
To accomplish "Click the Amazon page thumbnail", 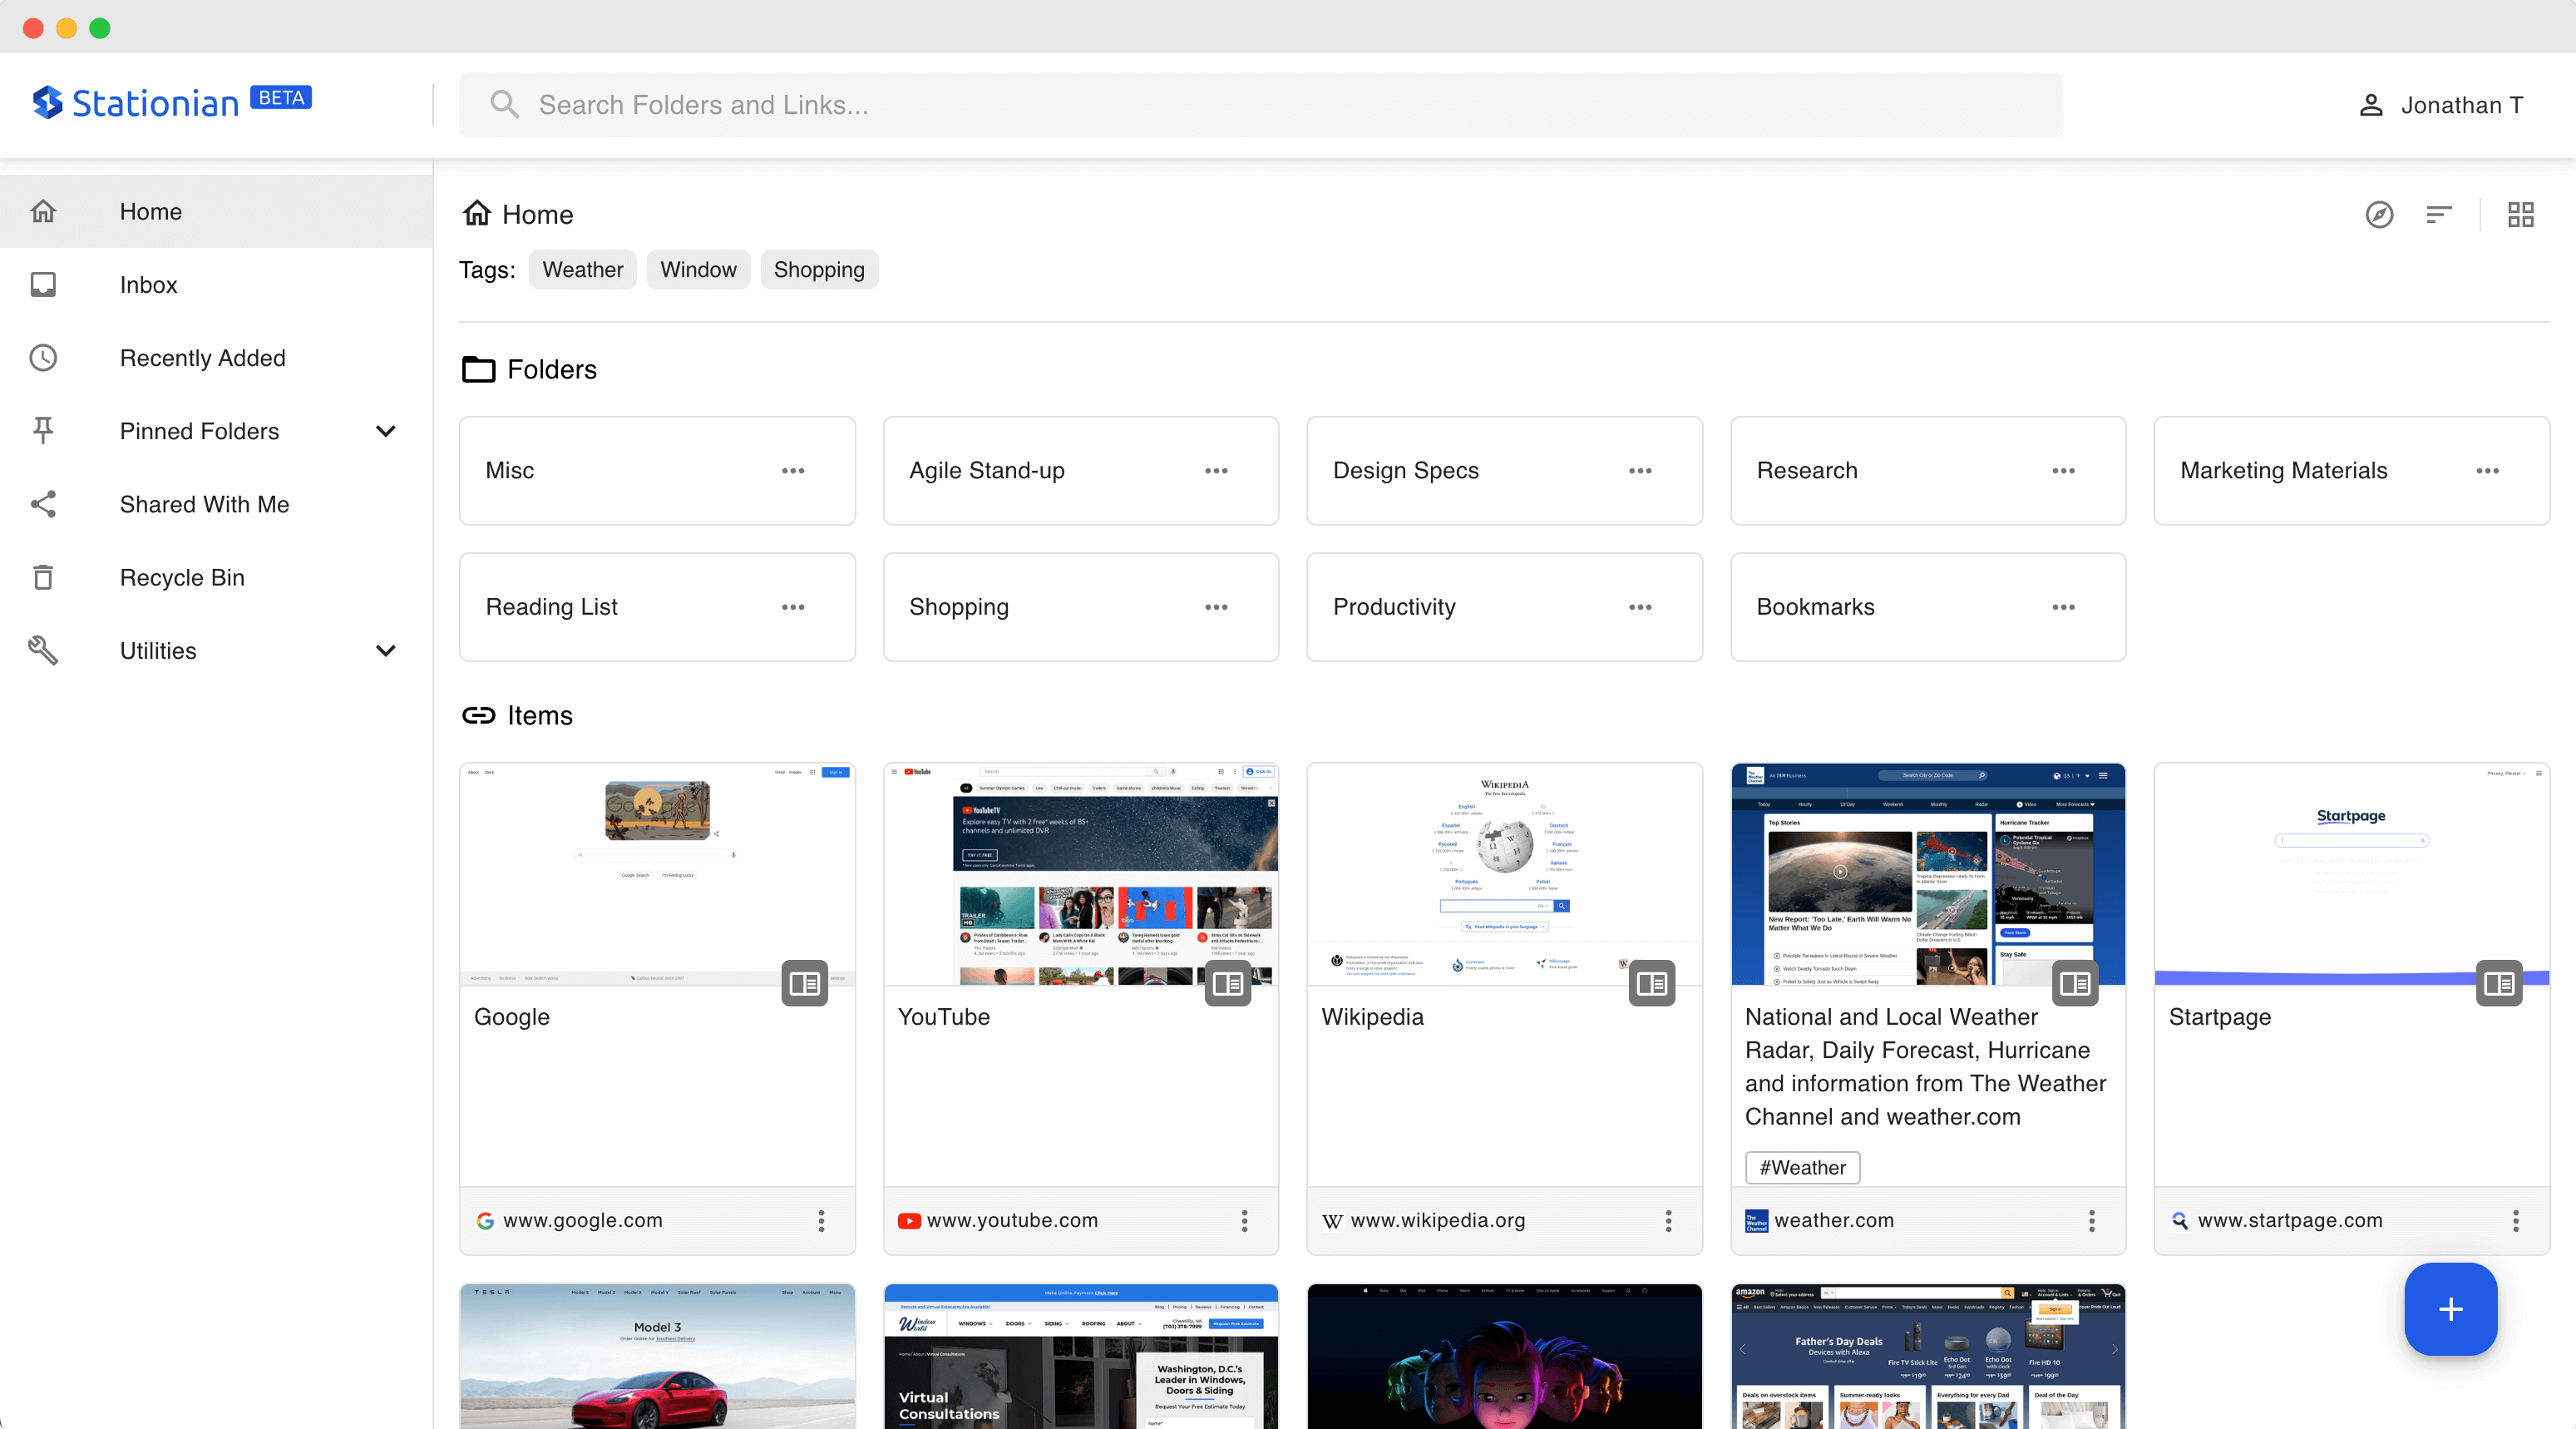I will point(1928,1356).
